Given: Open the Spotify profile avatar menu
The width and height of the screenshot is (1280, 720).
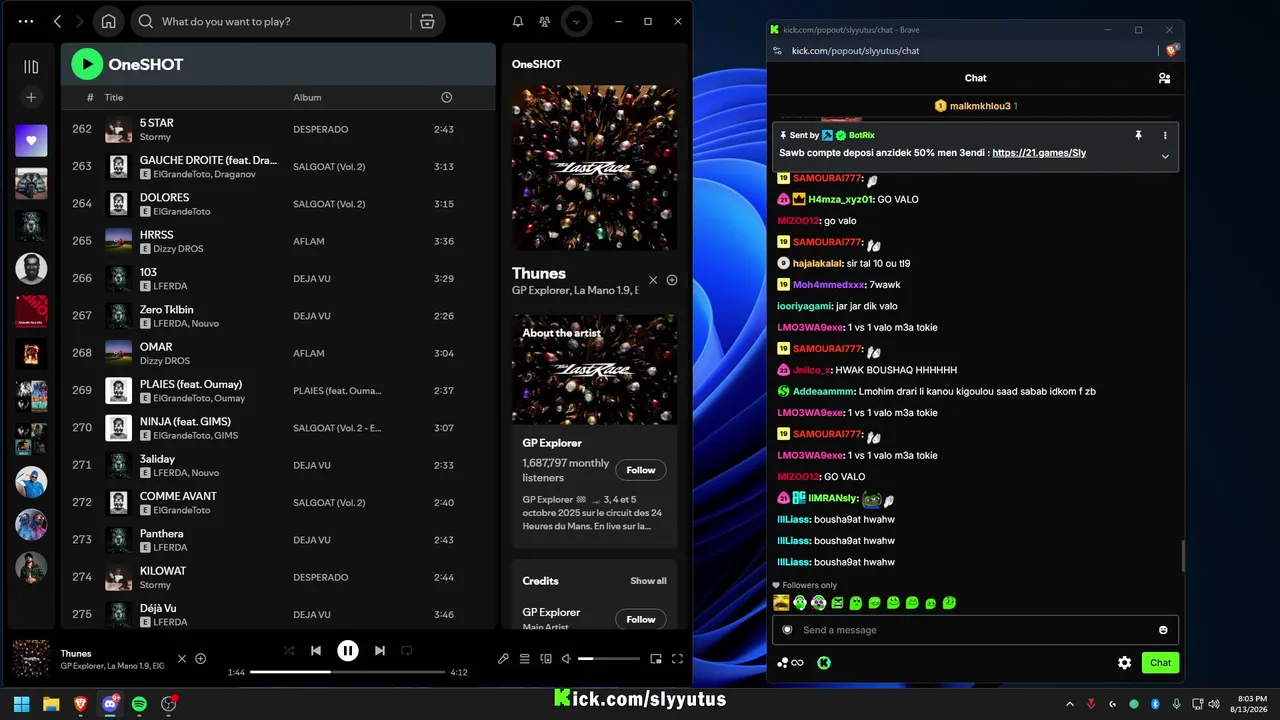Looking at the screenshot, I should click(x=575, y=21).
